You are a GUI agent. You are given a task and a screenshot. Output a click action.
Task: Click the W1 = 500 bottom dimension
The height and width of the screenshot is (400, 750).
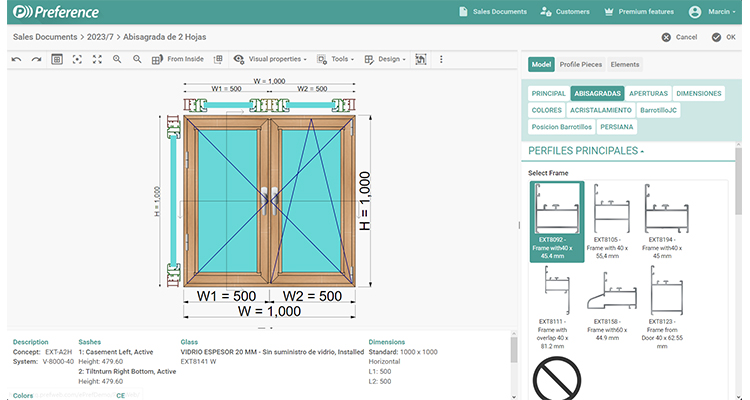click(226, 296)
